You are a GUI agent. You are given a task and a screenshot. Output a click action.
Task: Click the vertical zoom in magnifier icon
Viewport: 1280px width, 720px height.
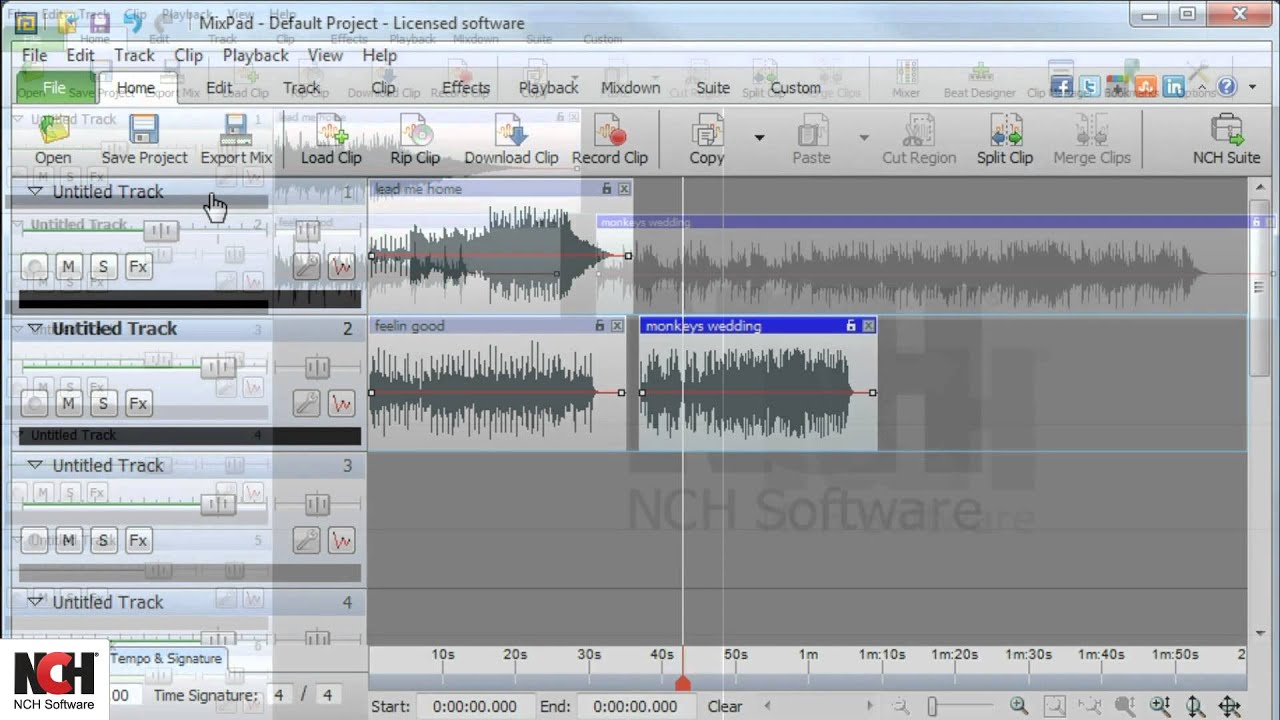tap(1160, 706)
